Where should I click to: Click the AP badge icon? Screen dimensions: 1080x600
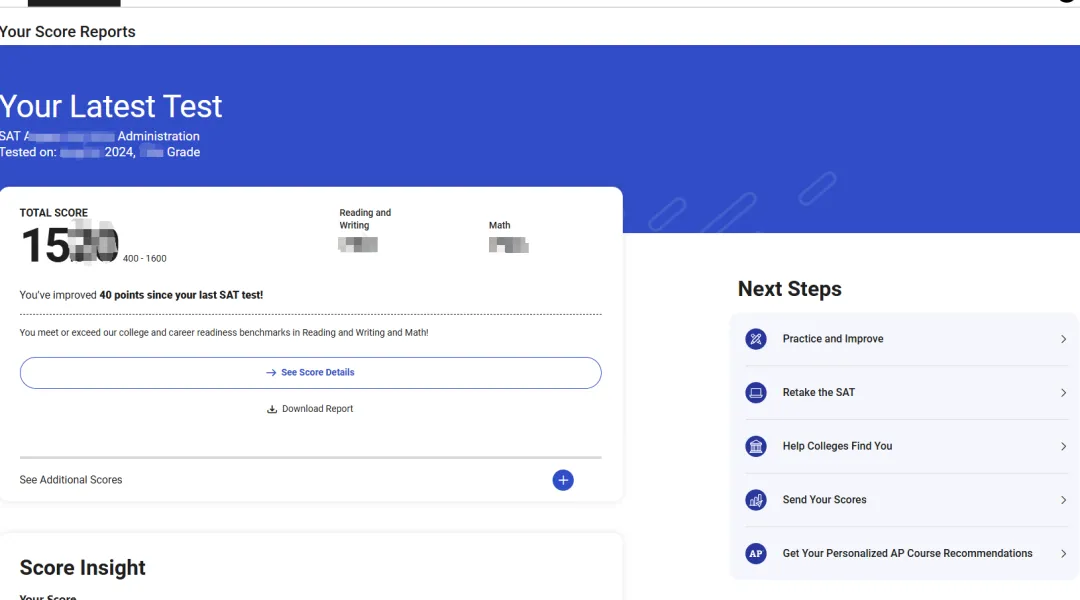pos(756,553)
